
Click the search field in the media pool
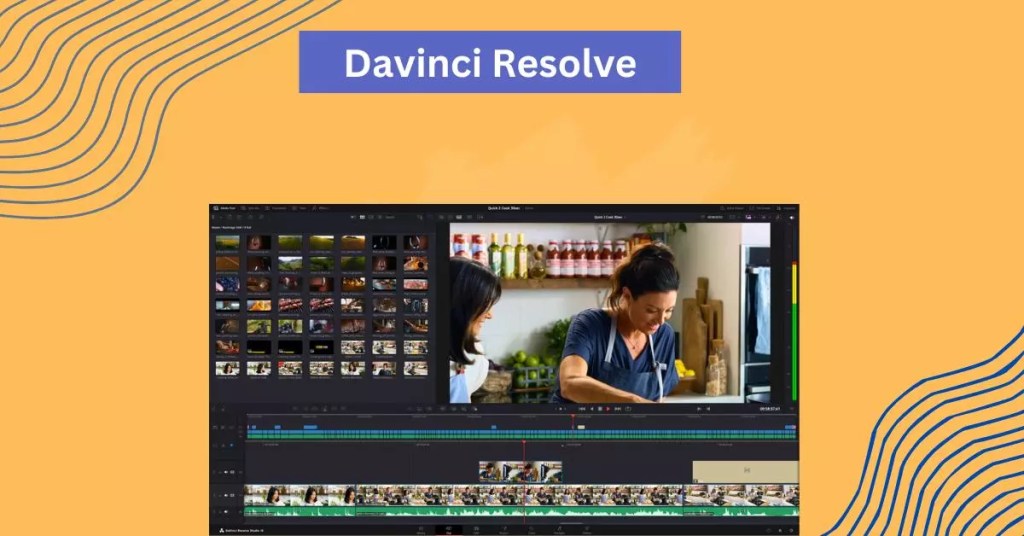point(390,217)
